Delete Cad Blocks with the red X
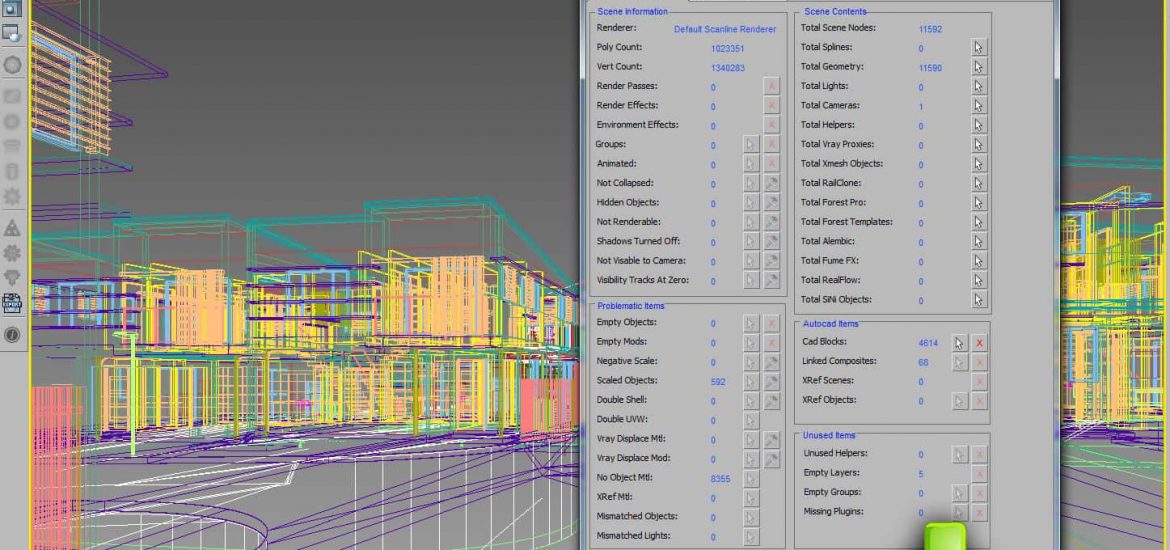Screen dimensions: 1170x550 979,342
